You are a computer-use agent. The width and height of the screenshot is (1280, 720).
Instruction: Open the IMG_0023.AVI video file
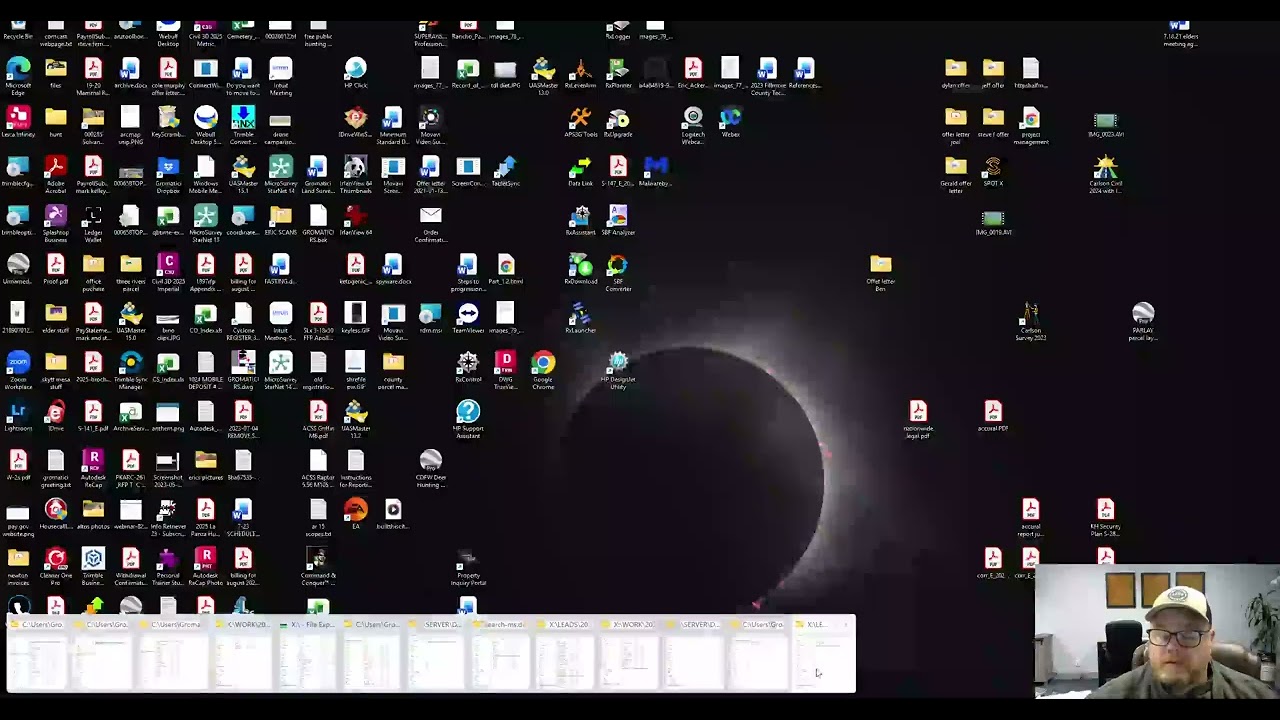click(1105, 123)
